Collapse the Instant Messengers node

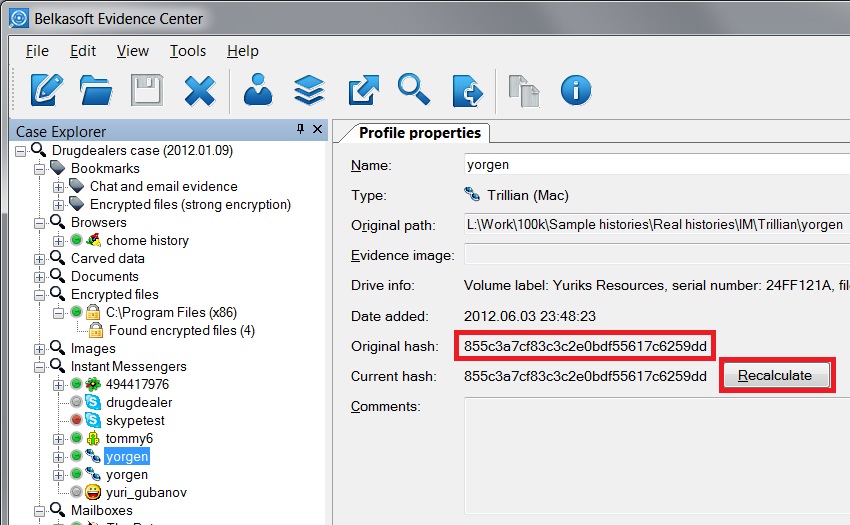click(x=40, y=367)
